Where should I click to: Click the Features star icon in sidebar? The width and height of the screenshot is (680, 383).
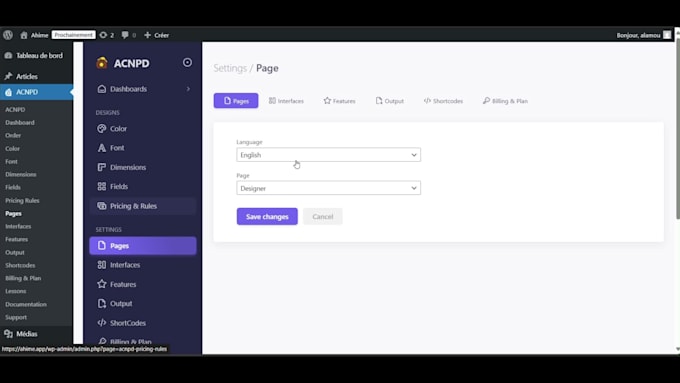pyautogui.click(x=102, y=284)
